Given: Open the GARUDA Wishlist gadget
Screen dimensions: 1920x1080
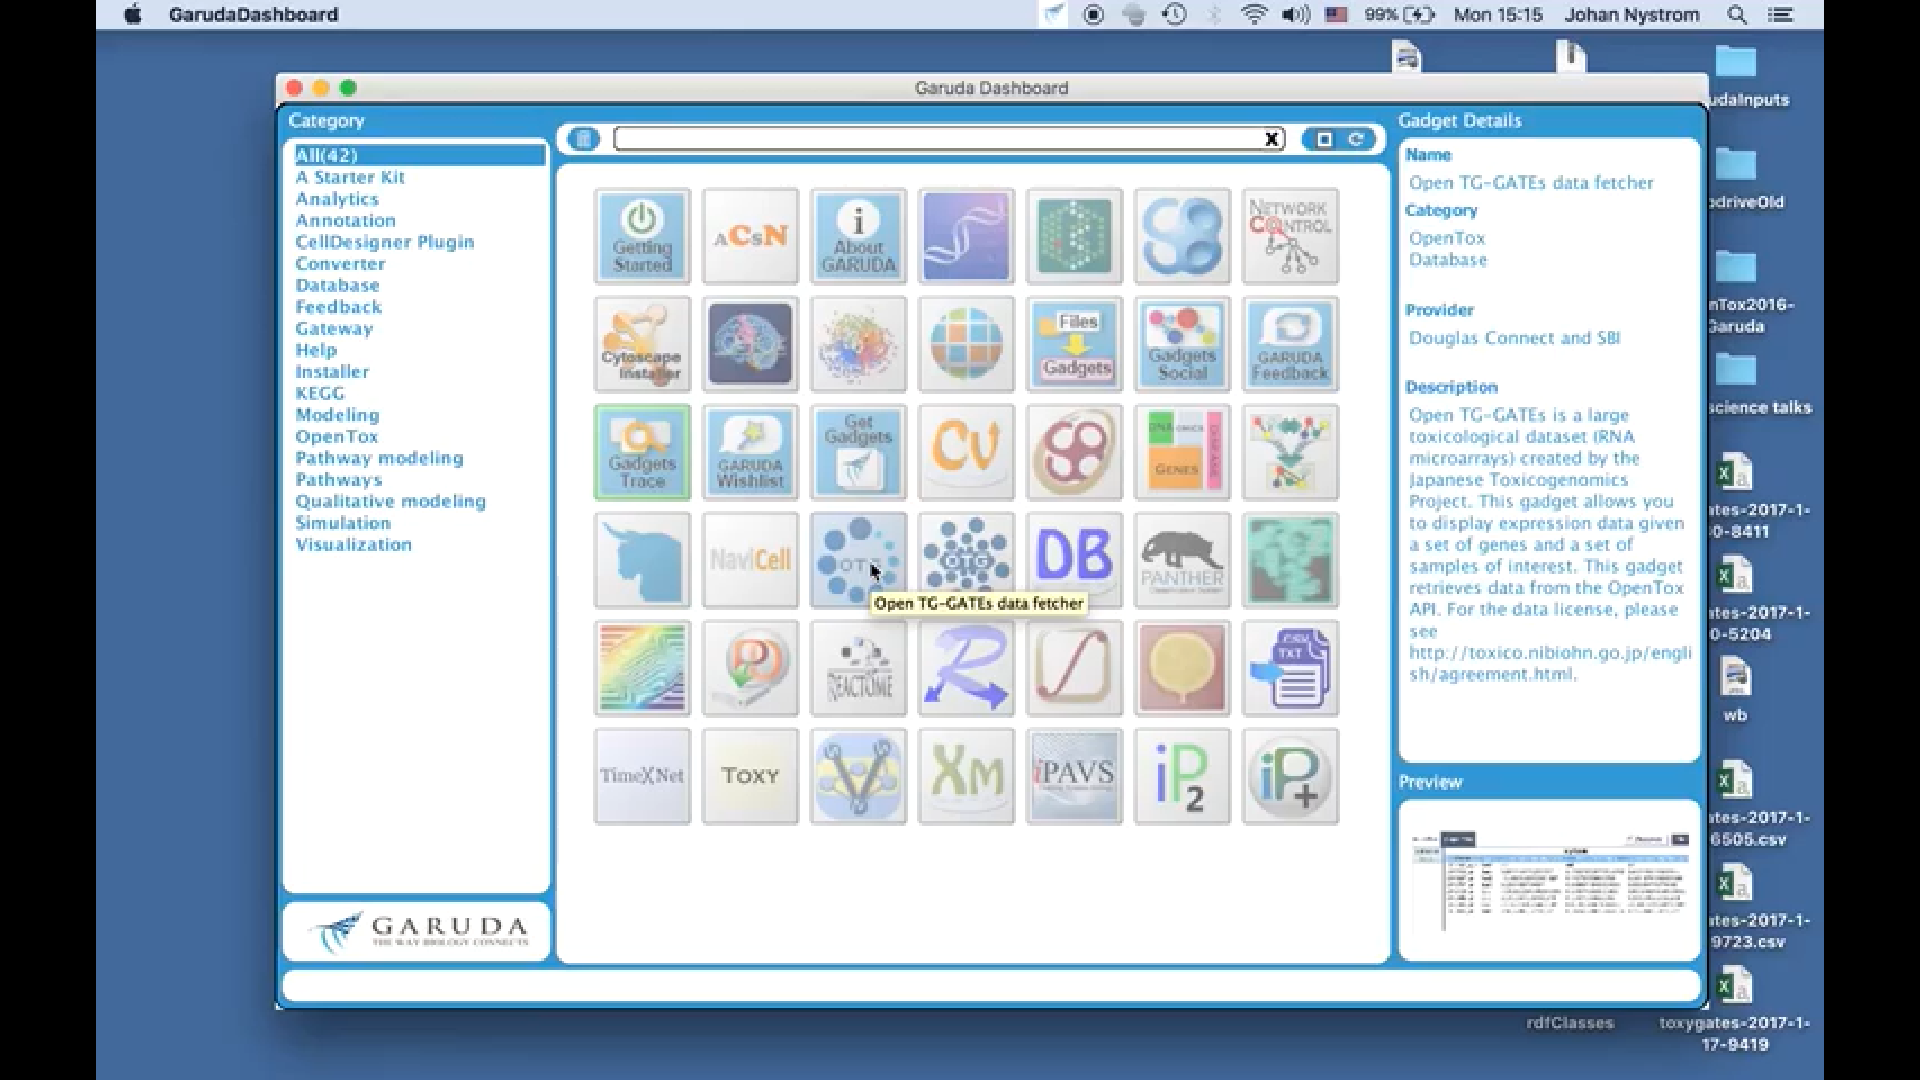Looking at the screenshot, I should pyautogui.click(x=750, y=452).
